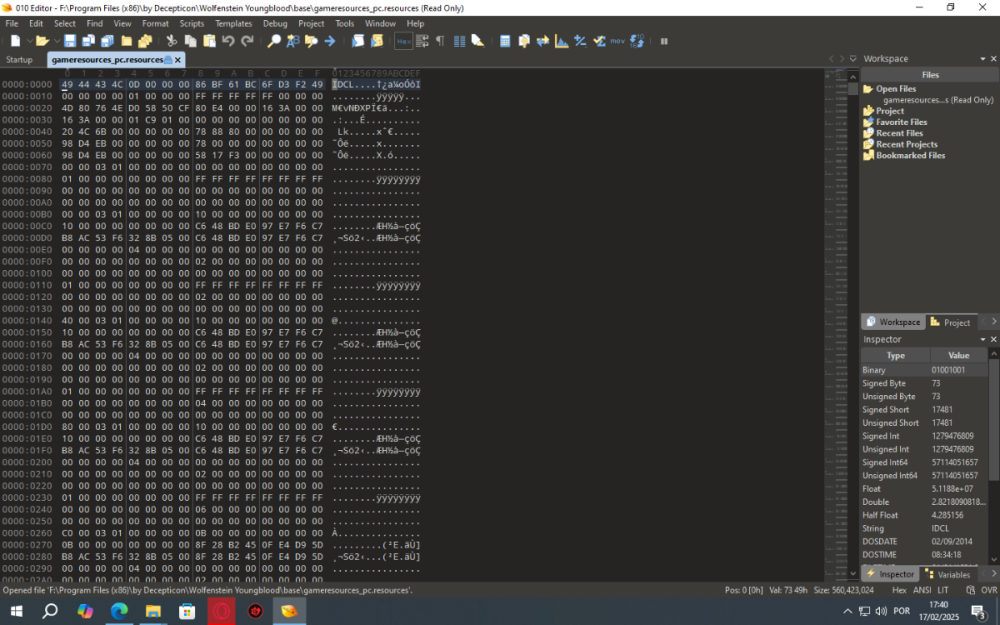Image resolution: width=1000 pixels, height=625 pixels.
Task: Click the mini-map scrollbar beside hex view
Action: pyautogui.click(x=838, y=300)
